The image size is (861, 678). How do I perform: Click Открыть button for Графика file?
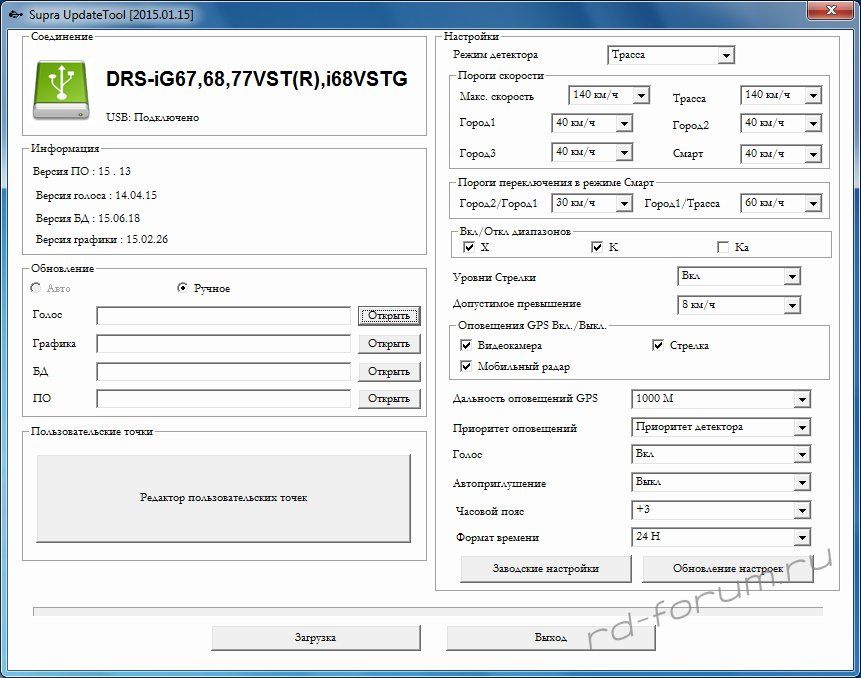coord(389,344)
